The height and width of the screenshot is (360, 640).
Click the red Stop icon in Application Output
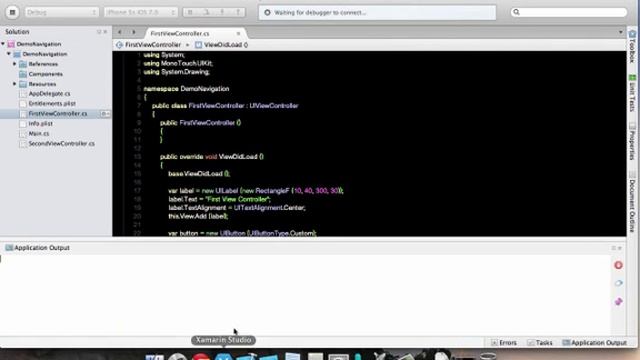click(618, 265)
